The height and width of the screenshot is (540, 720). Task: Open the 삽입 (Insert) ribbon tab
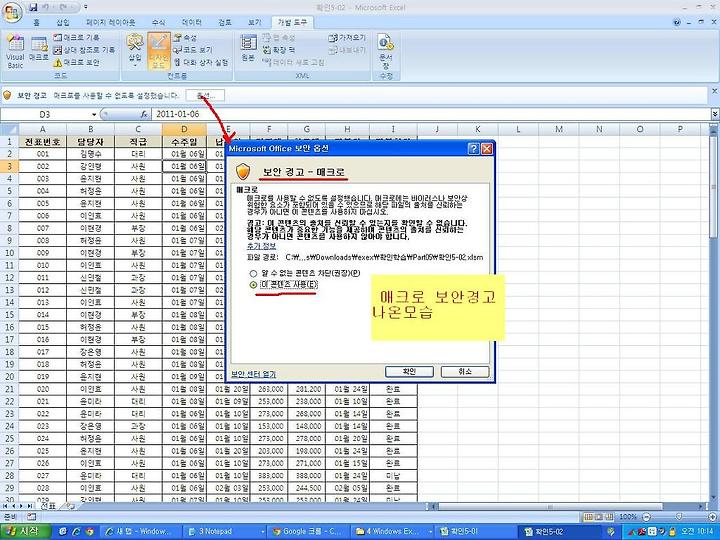coord(62,22)
